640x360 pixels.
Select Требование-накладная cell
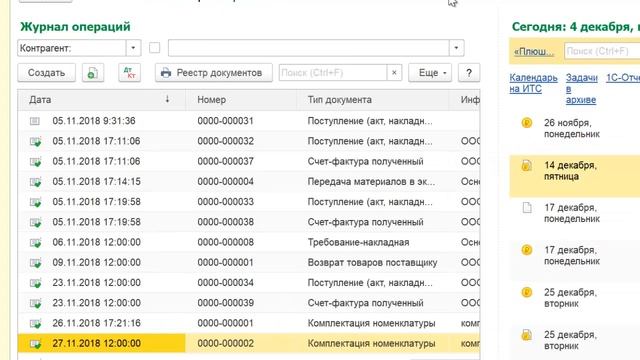pyautogui.click(x=358, y=242)
